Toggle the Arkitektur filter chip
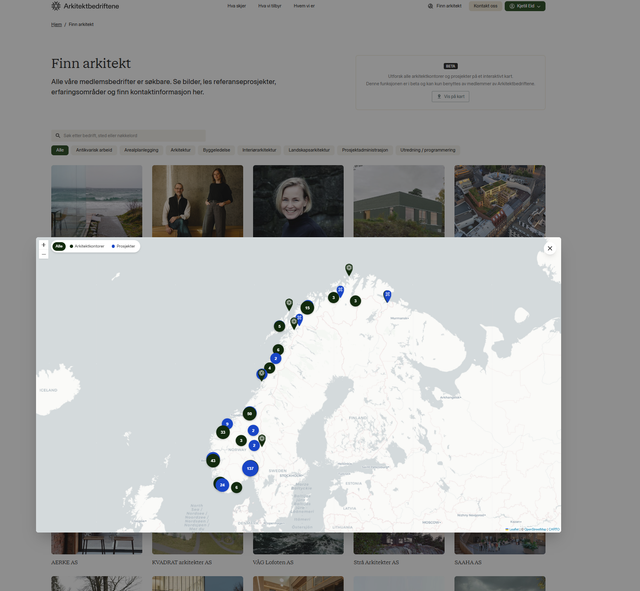Image resolution: width=640 pixels, height=591 pixels. click(180, 150)
